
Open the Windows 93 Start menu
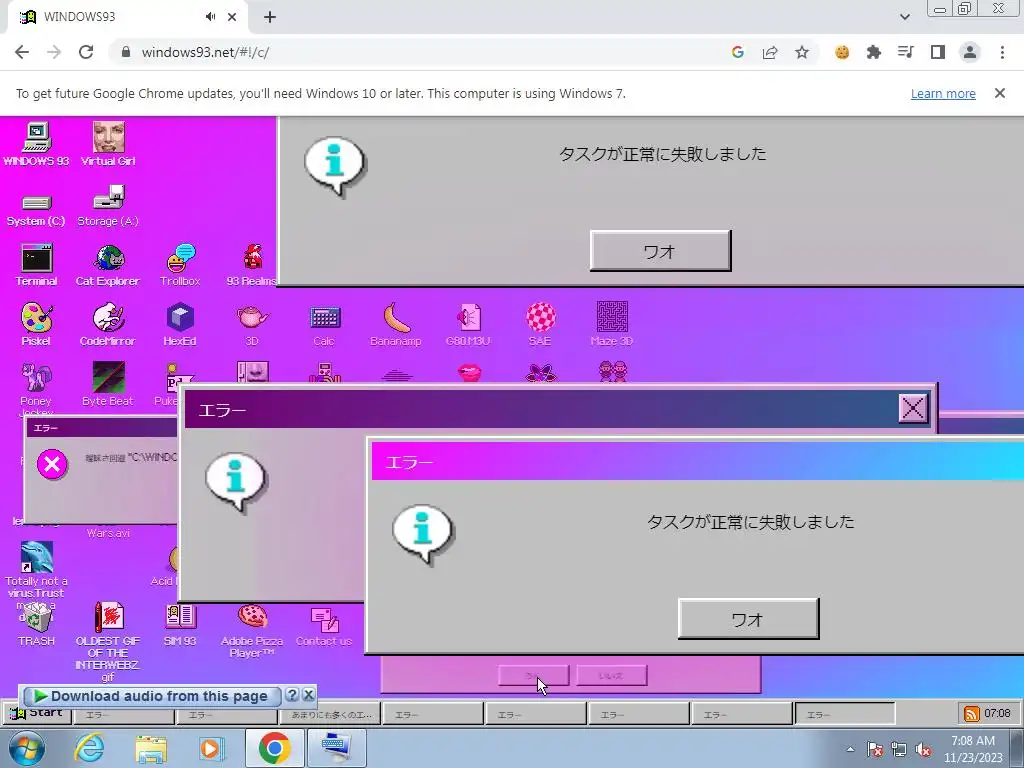[x=37, y=713]
